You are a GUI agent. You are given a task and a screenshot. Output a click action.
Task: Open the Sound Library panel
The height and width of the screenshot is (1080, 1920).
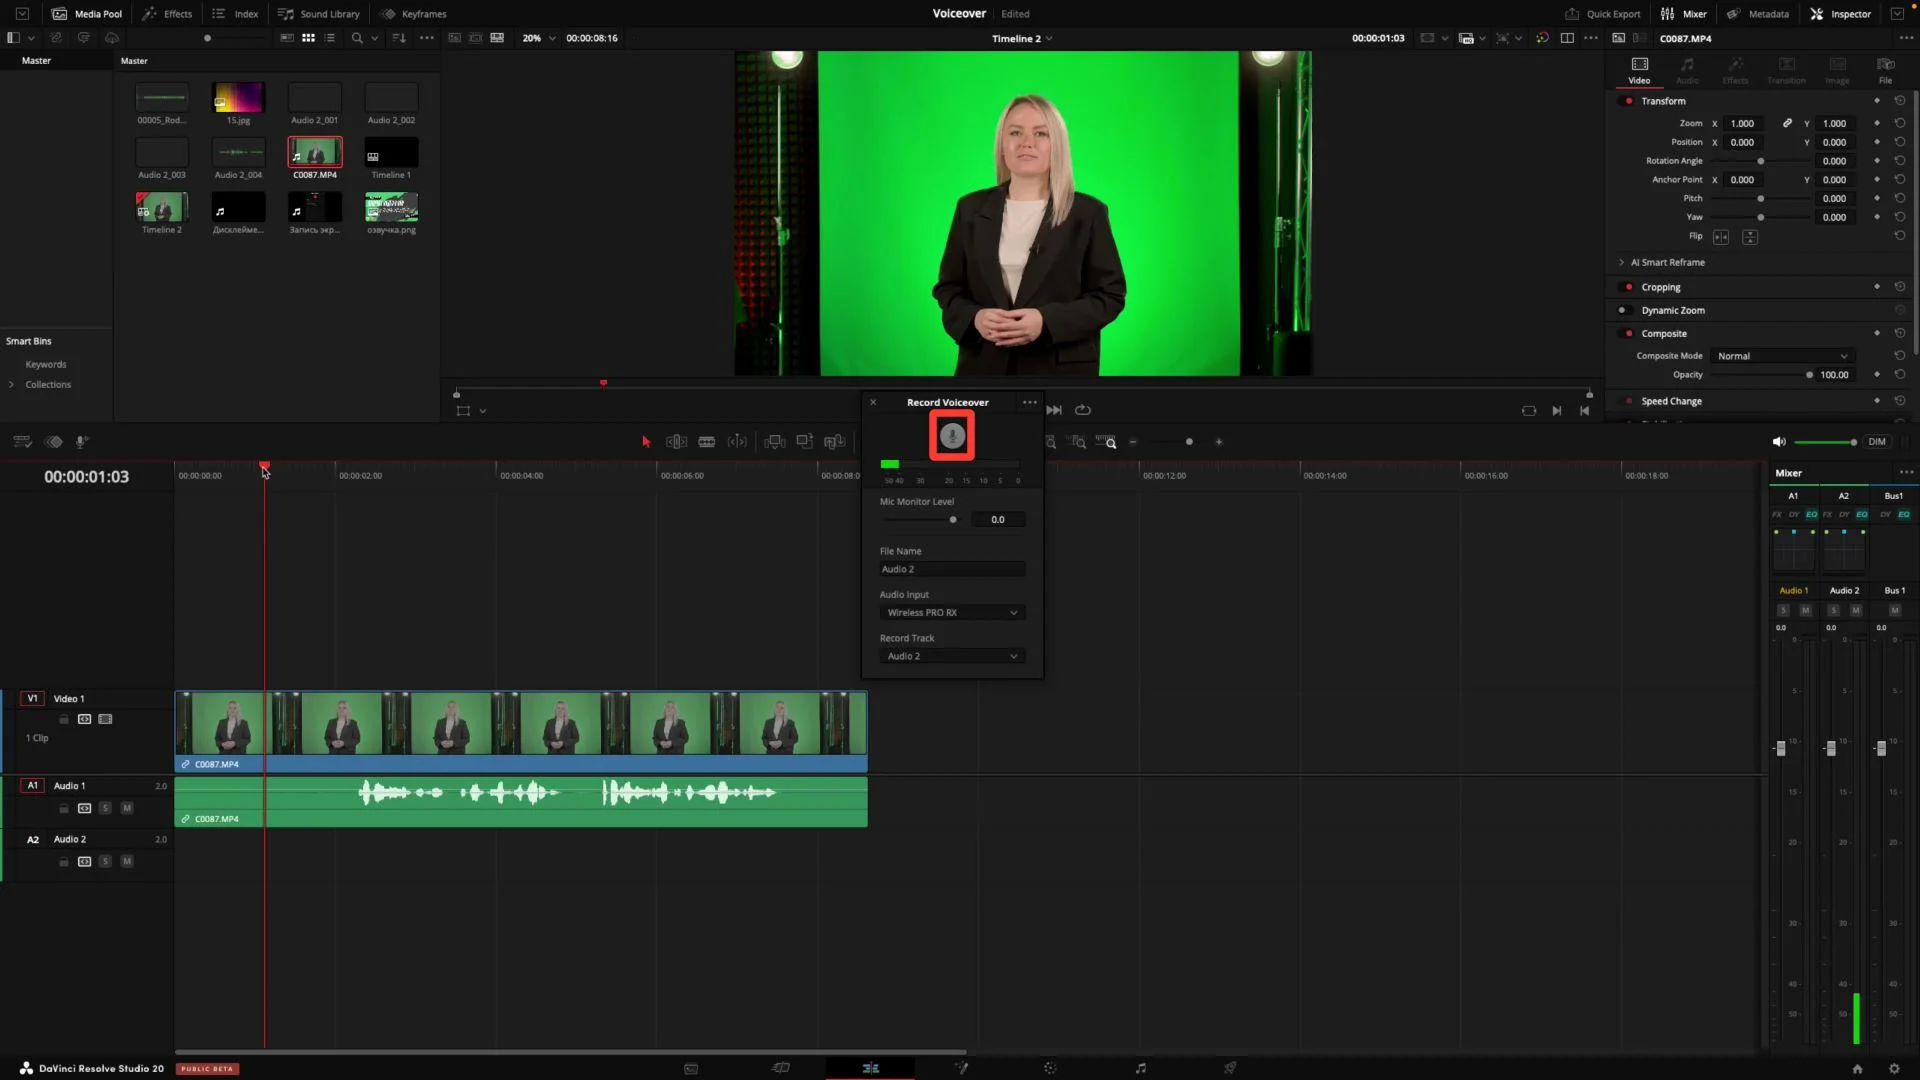tap(319, 14)
